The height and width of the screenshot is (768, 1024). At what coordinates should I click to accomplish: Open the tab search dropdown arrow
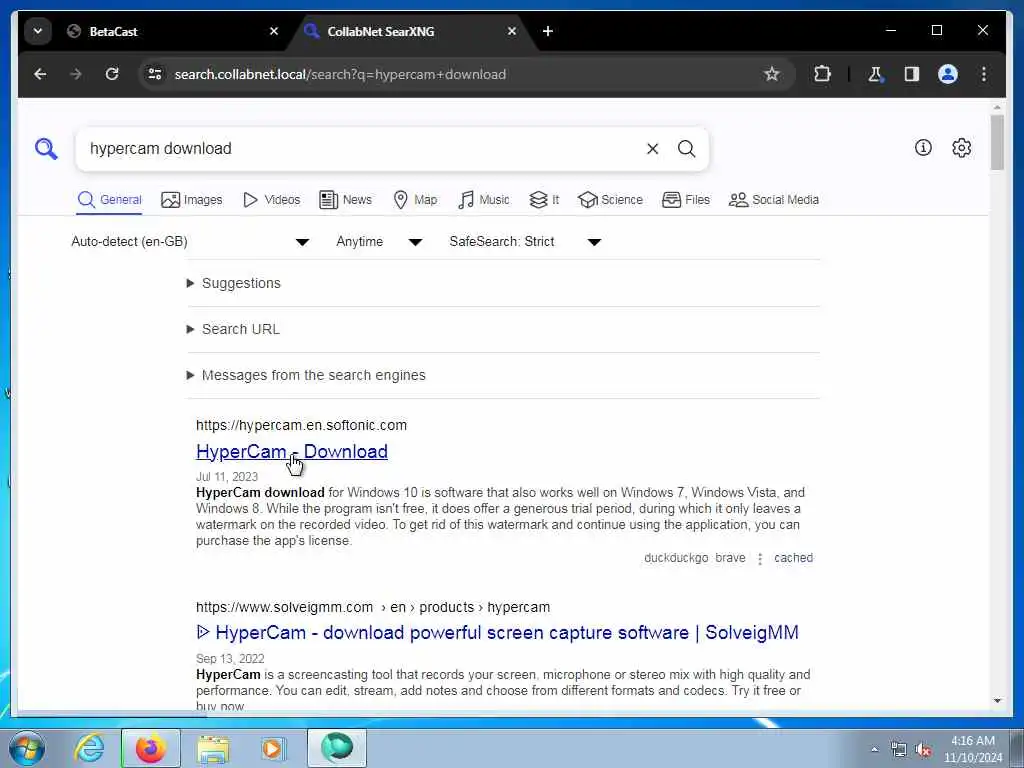click(x=38, y=31)
